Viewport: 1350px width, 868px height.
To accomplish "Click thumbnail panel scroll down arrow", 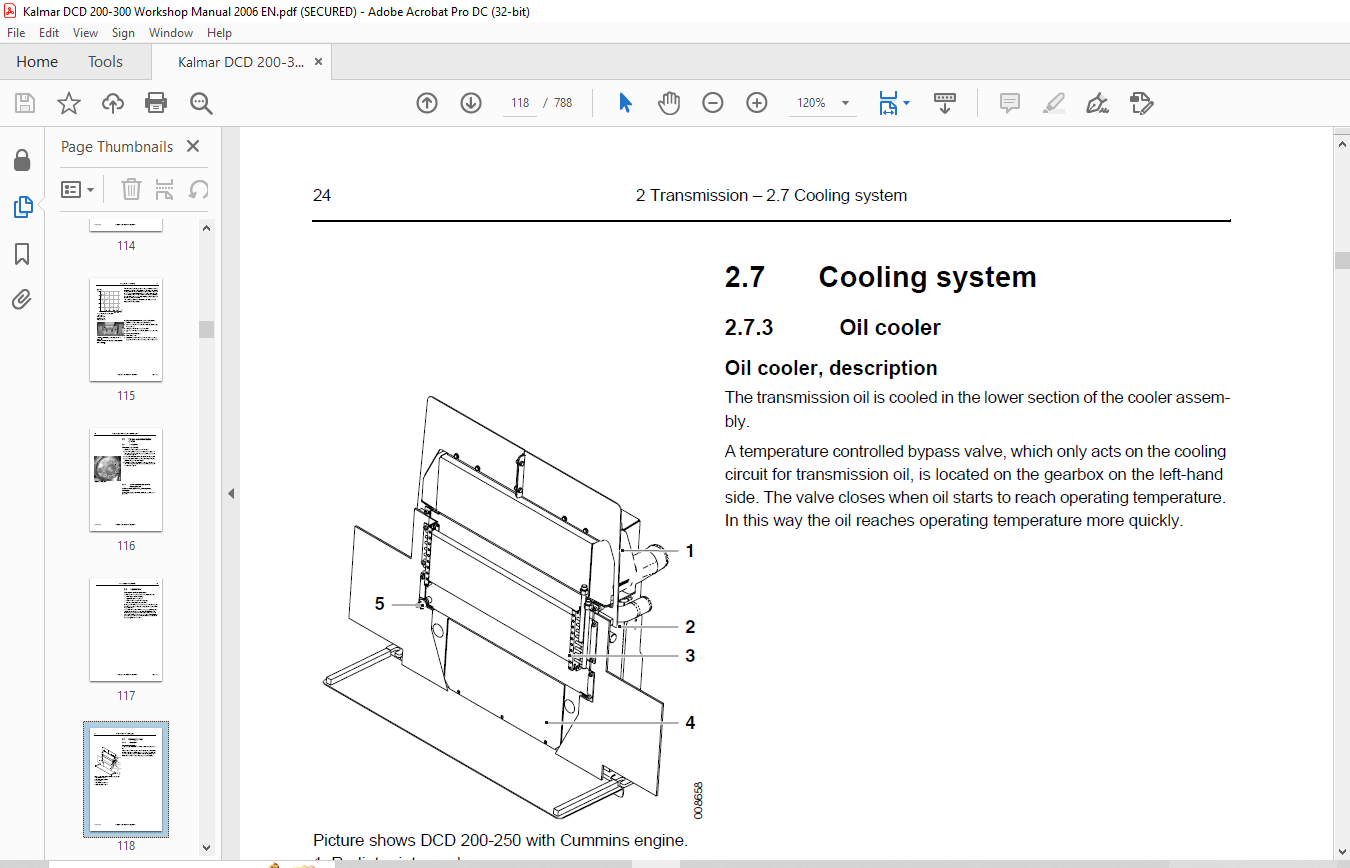I will pyautogui.click(x=206, y=846).
